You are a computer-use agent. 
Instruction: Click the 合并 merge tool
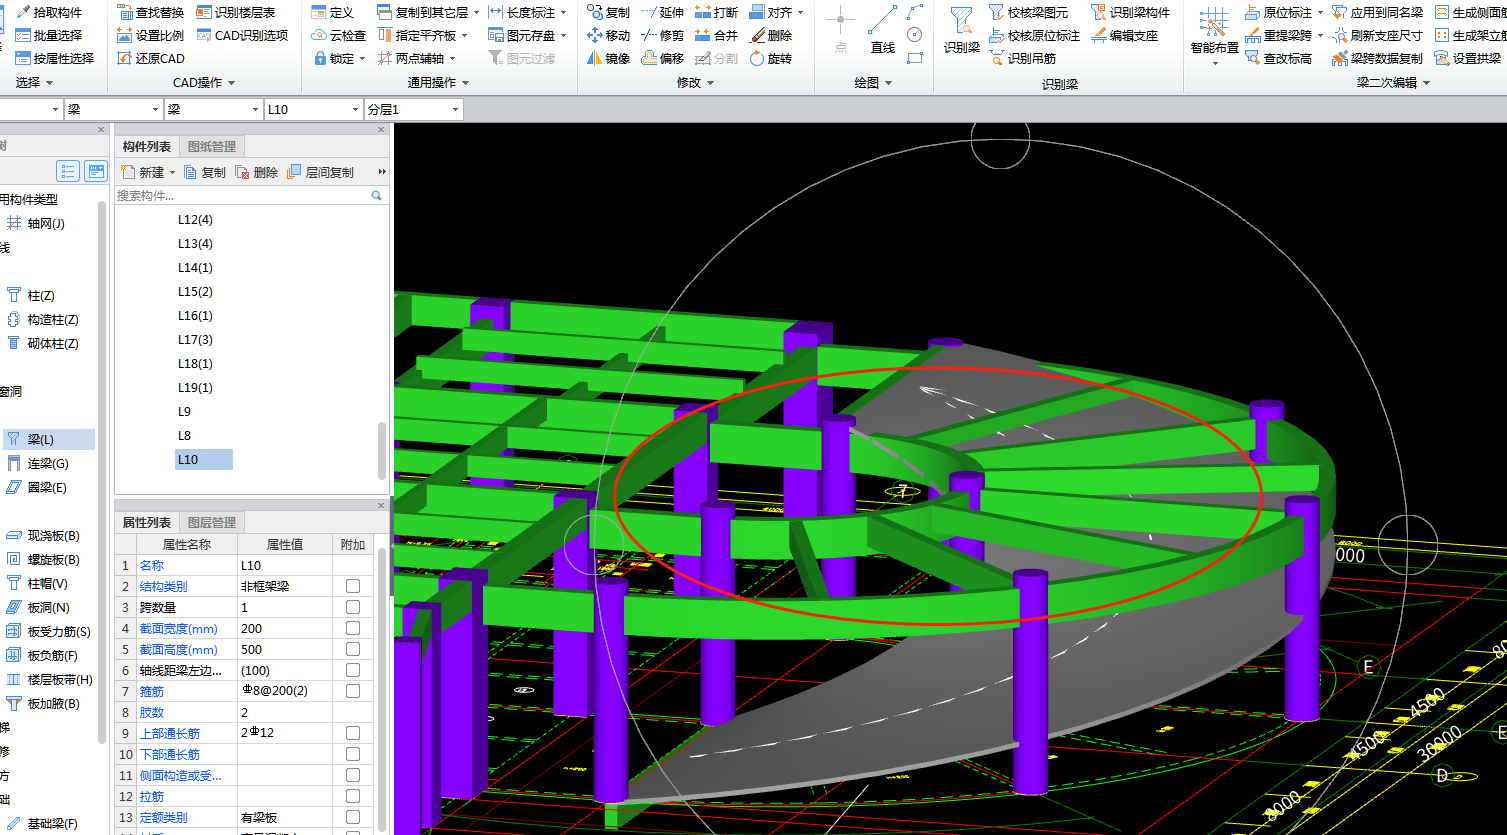[717, 35]
